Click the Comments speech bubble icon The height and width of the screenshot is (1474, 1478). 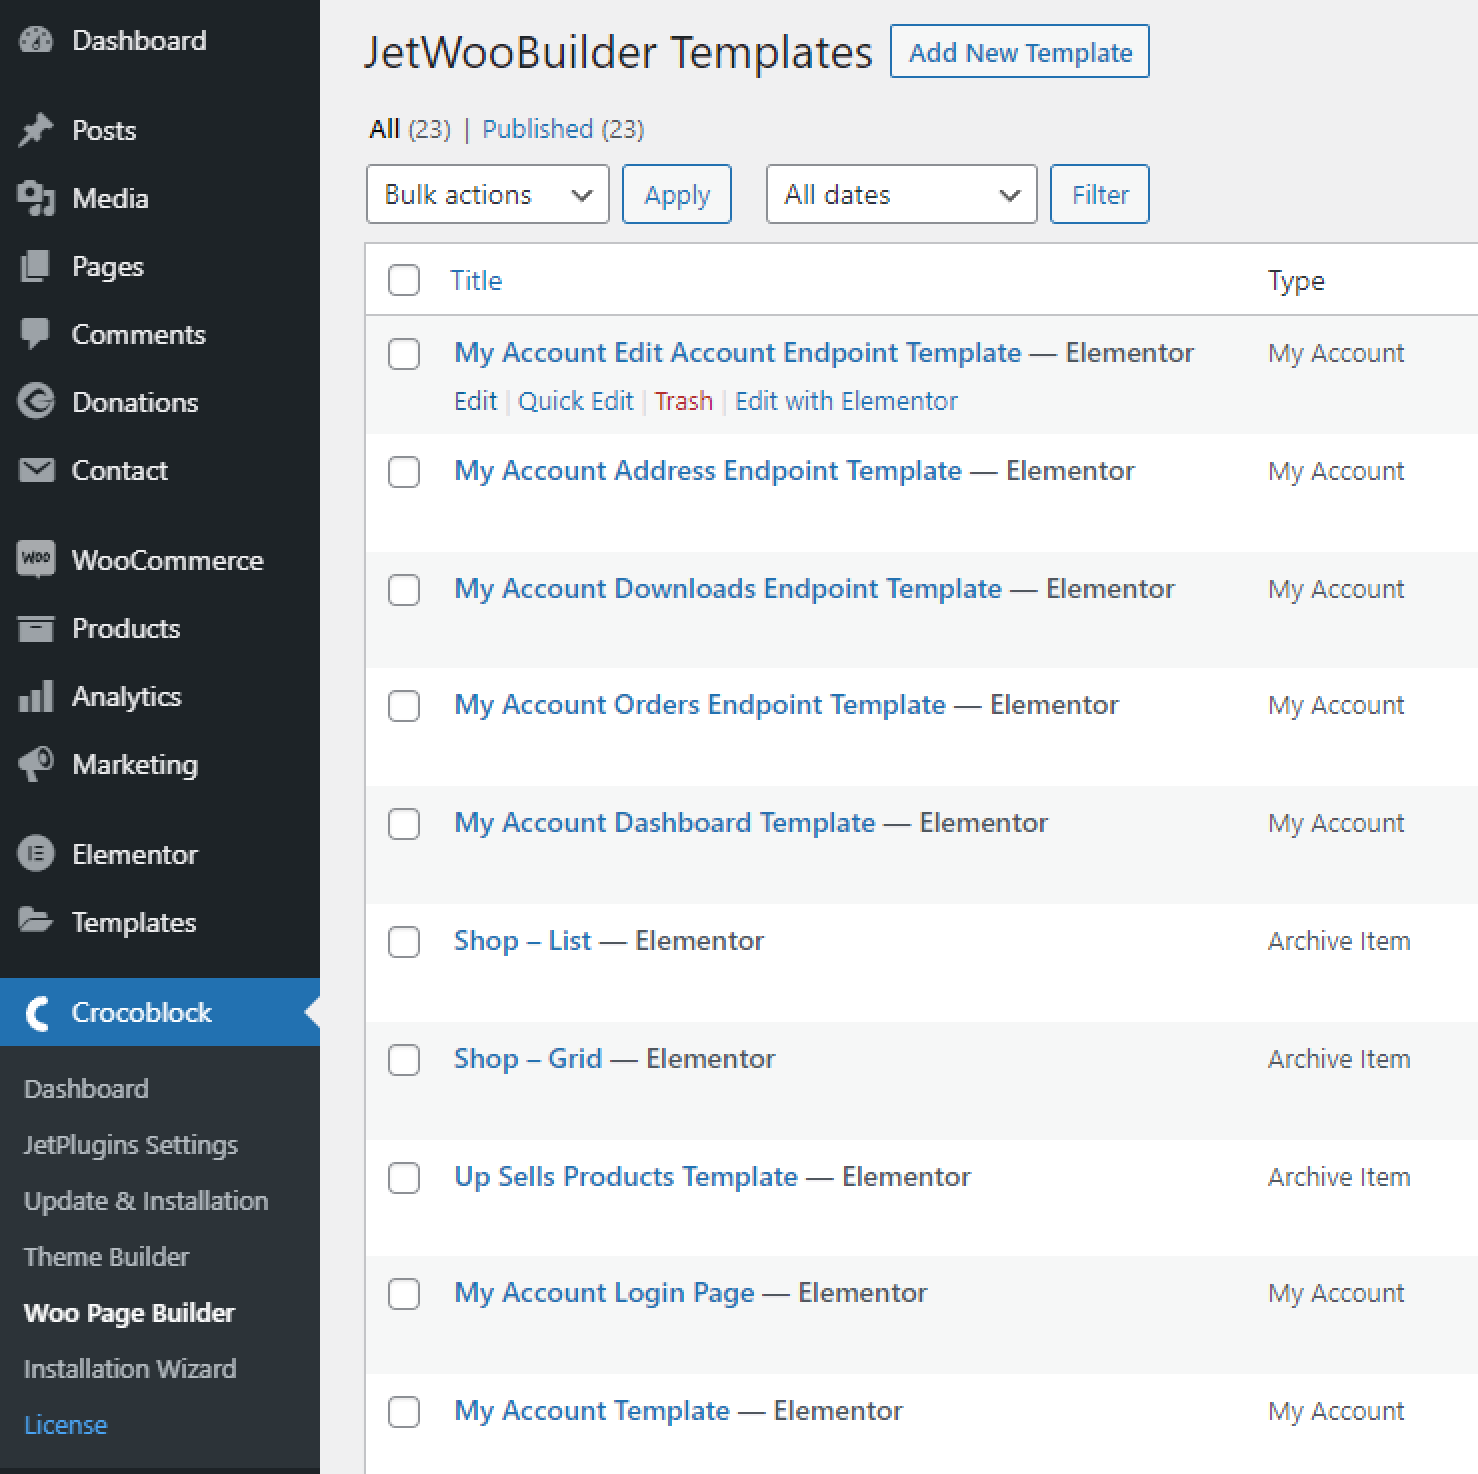click(x=36, y=334)
